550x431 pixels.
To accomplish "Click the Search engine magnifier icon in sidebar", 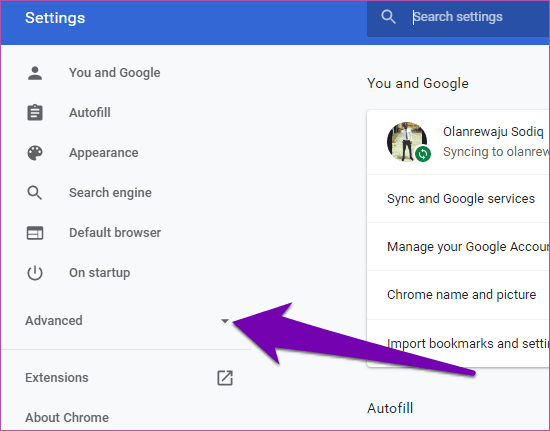I will click(x=35, y=193).
